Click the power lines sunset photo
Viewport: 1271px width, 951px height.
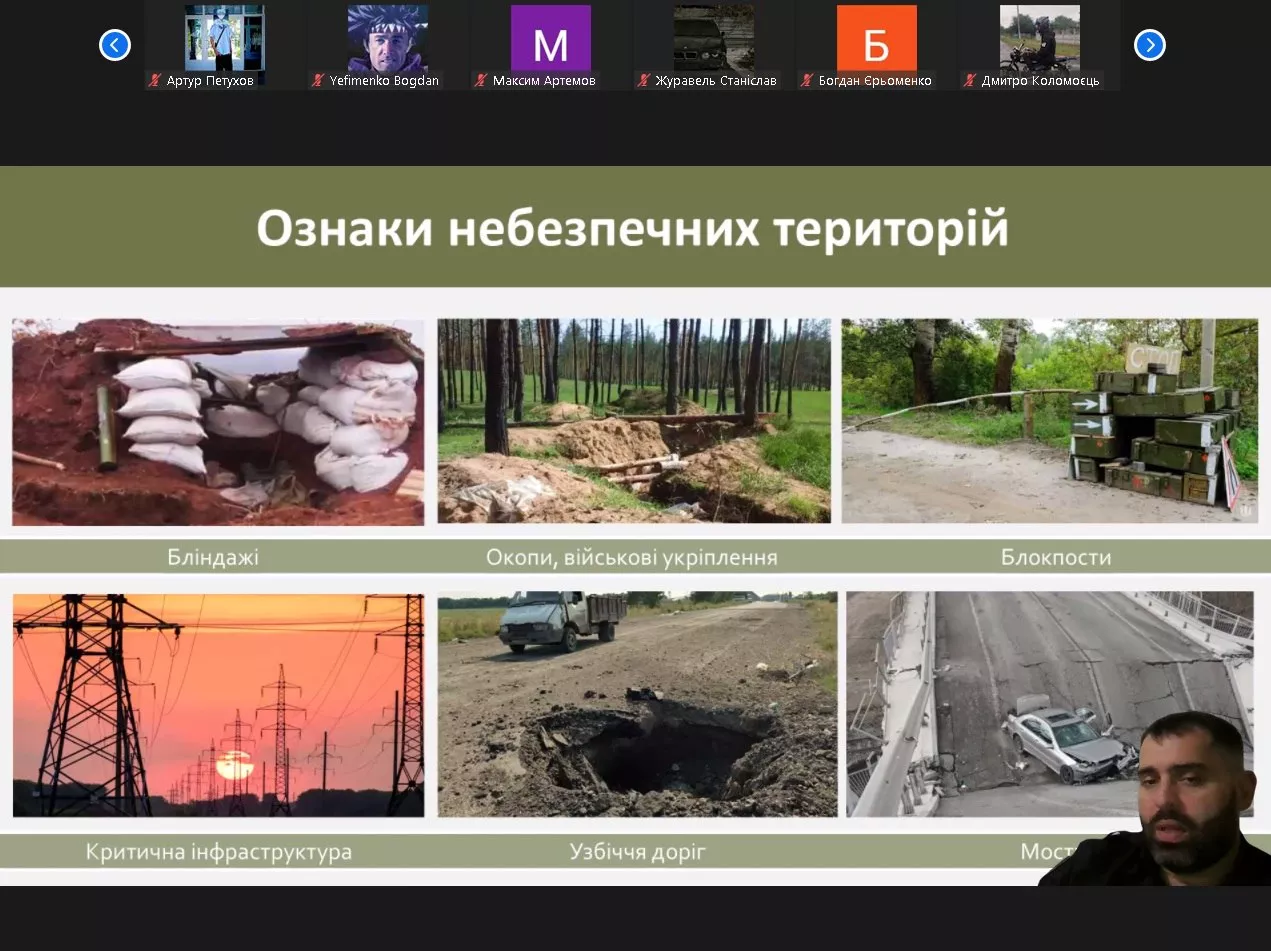[218, 705]
